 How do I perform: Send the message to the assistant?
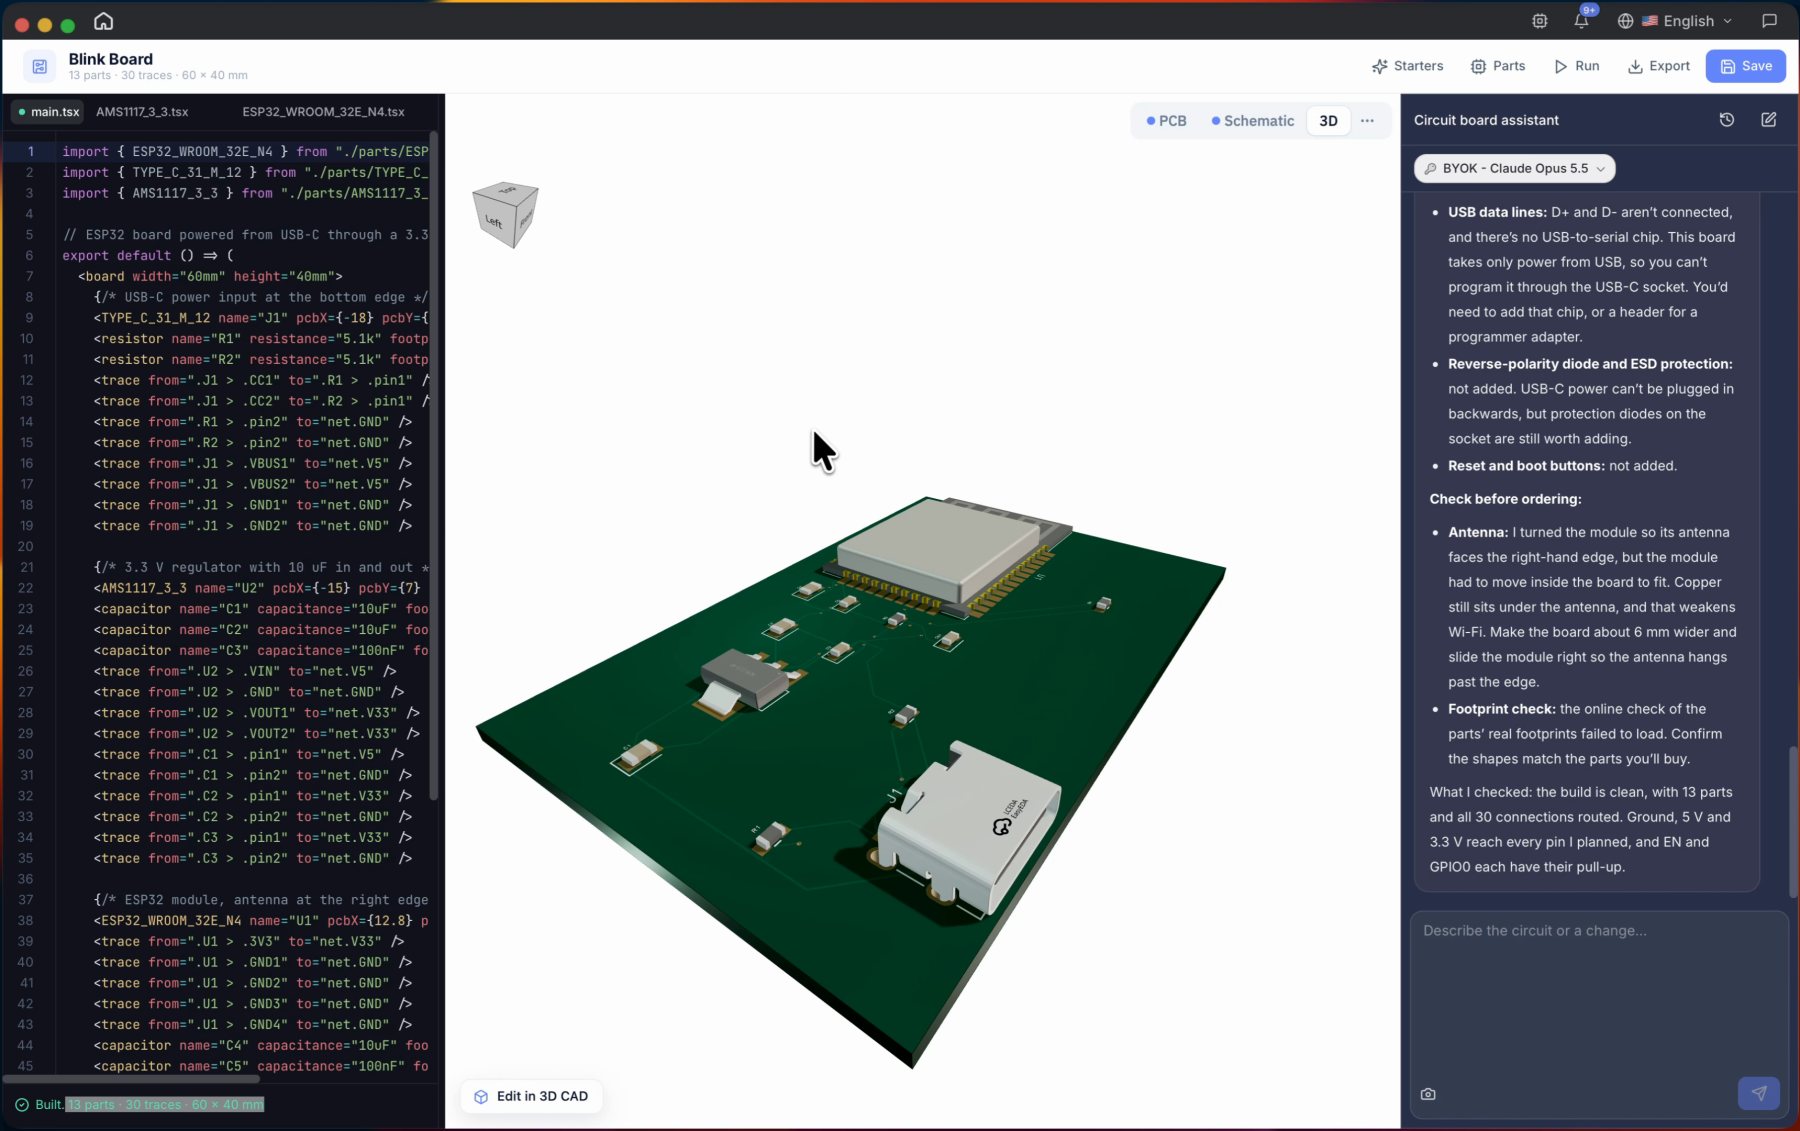pos(1758,1093)
